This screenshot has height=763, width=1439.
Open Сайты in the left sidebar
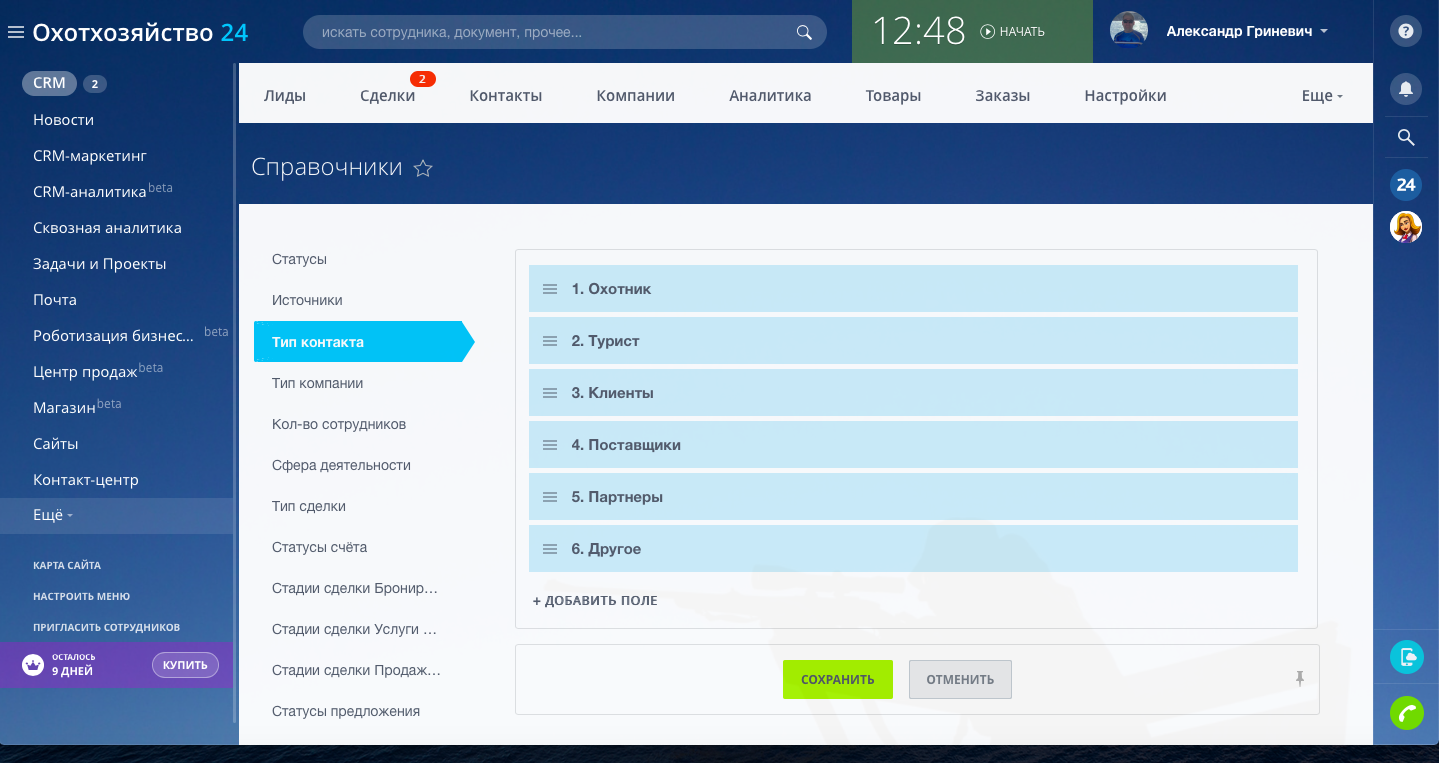[x=56, y=444]
